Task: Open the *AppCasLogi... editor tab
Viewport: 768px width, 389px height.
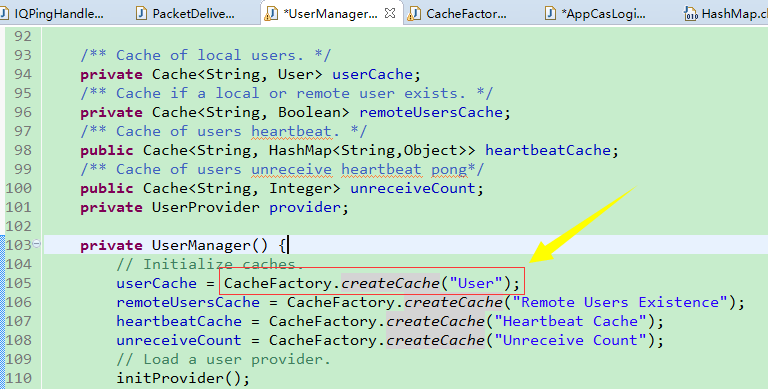Action: tap(596, 13)
